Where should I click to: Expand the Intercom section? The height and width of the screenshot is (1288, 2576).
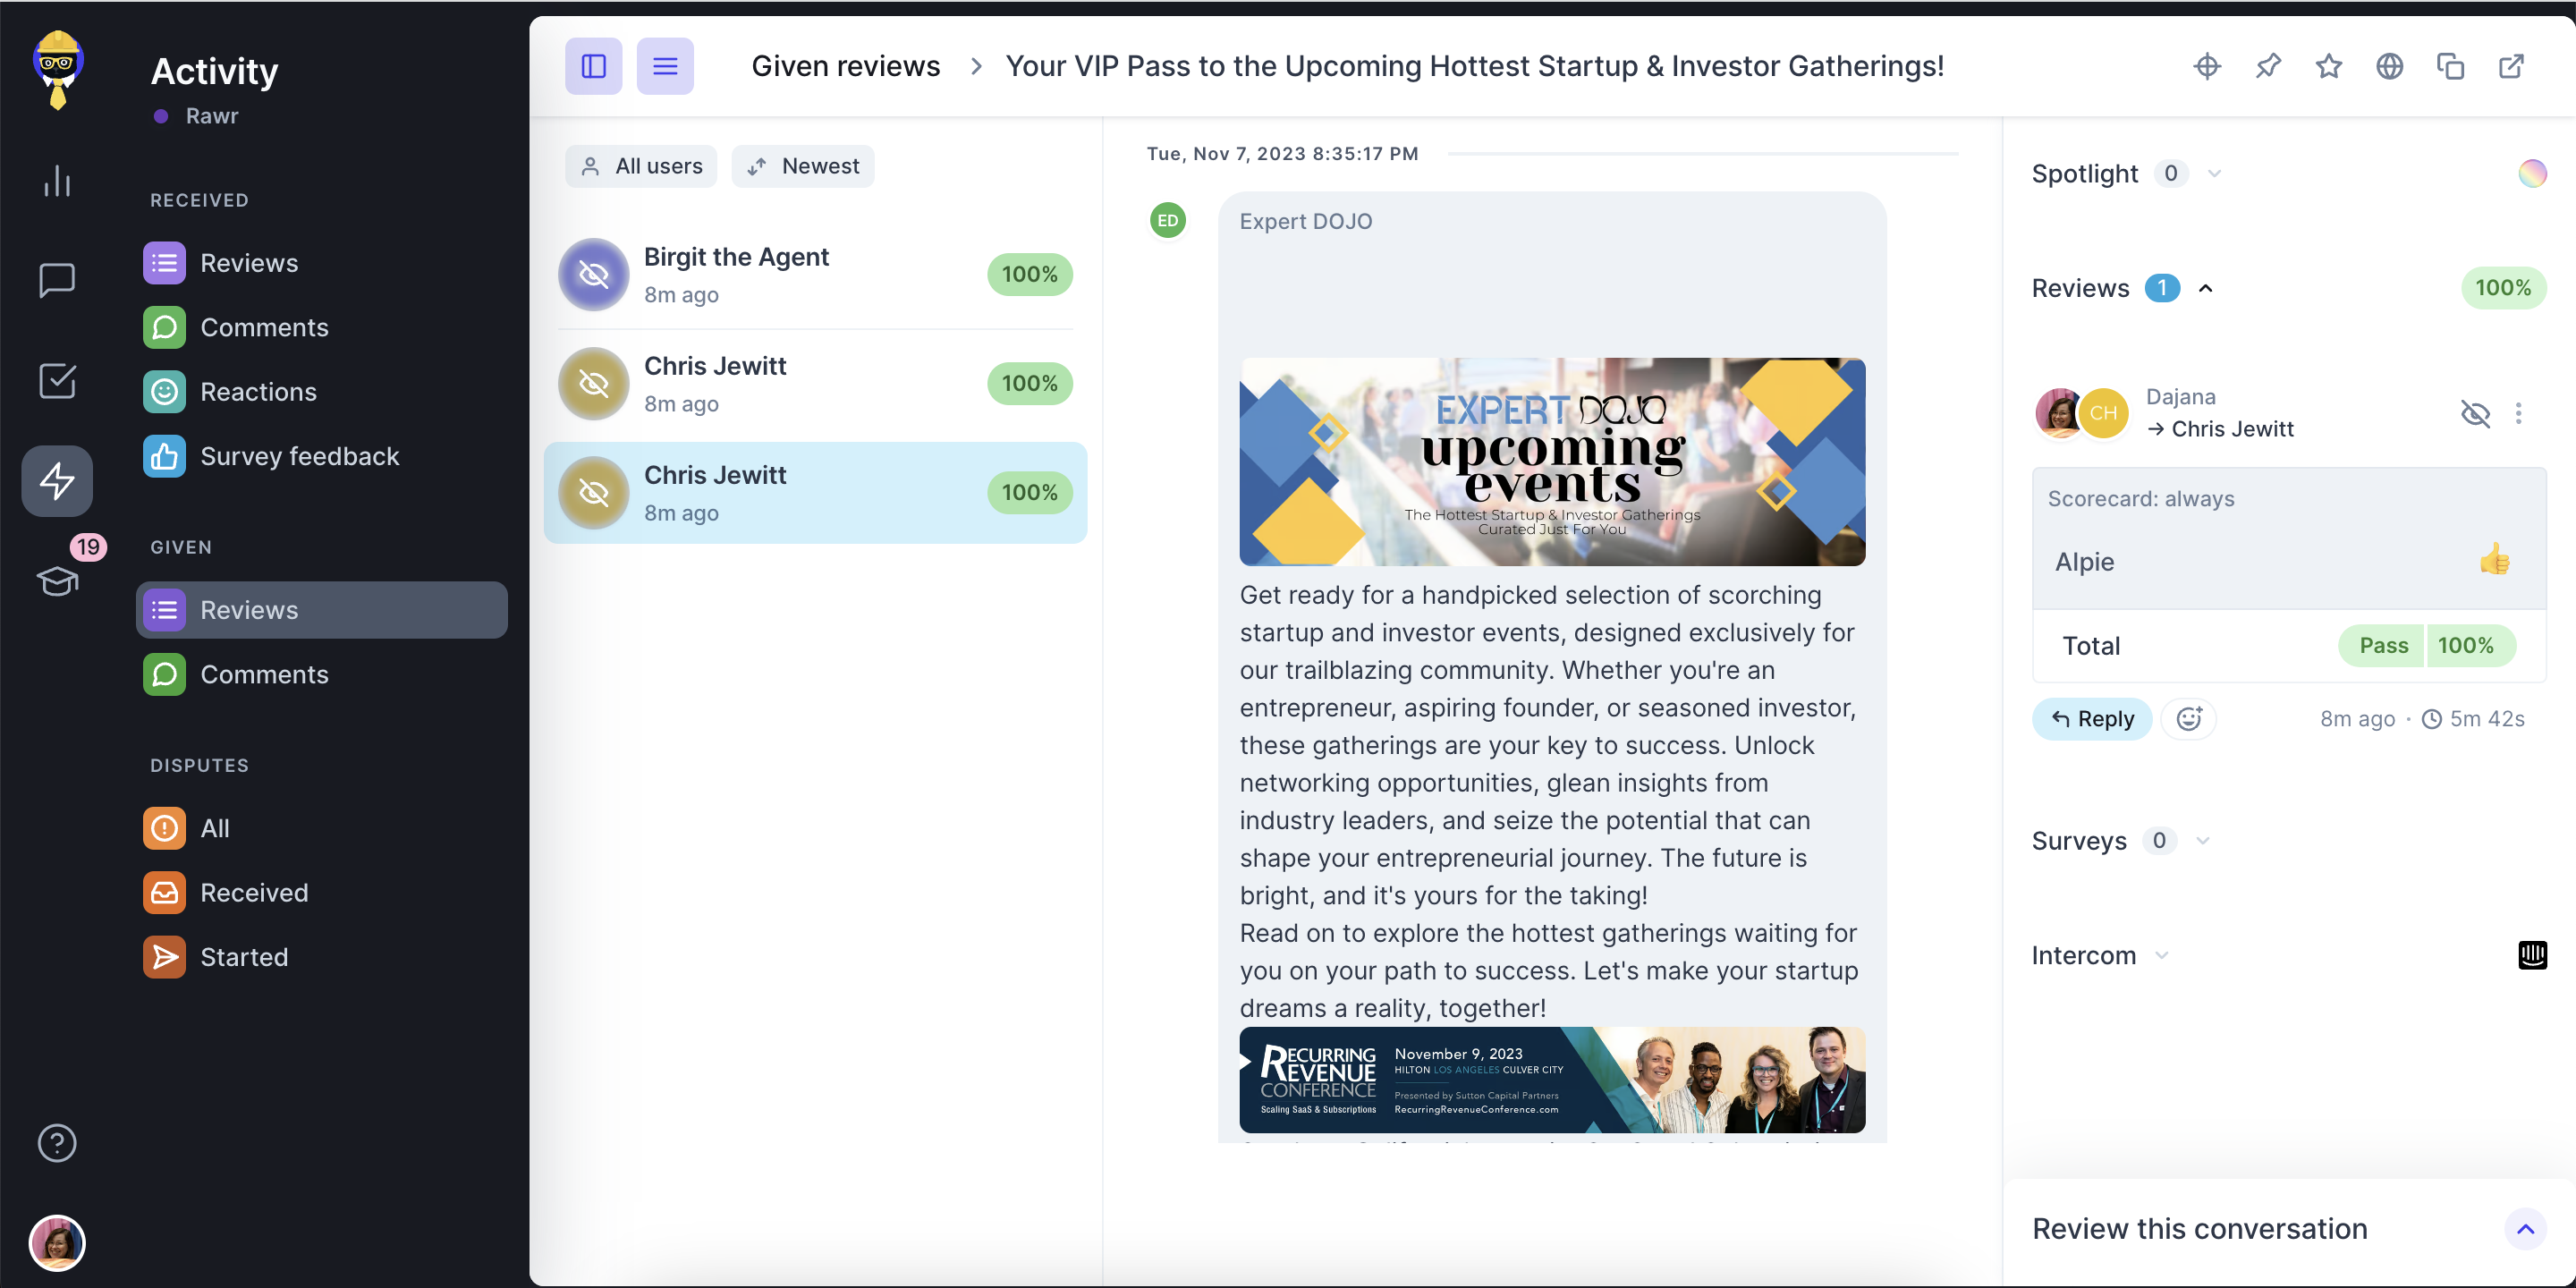point(2162,956)
